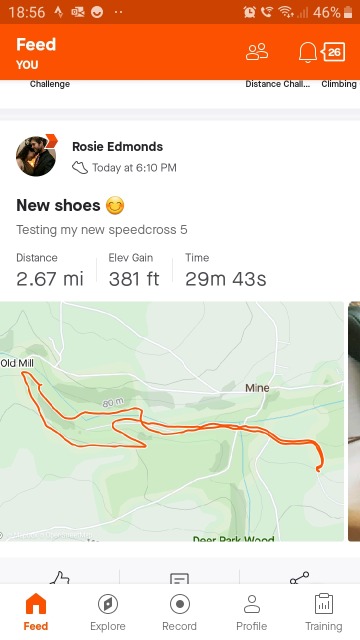The height and width of the screenshot is (640, 360).
Task: Open comments on the New shoes activity
Action: (x=179, y=578)
